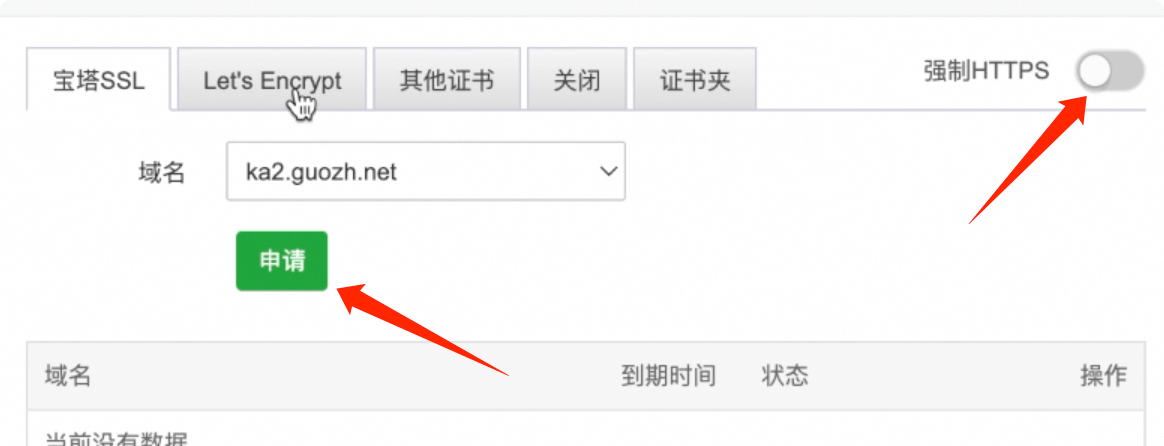Click the white knob of HTTPS switch
The height and width of the screenshot is (446, 1164).
[1094, 71]
